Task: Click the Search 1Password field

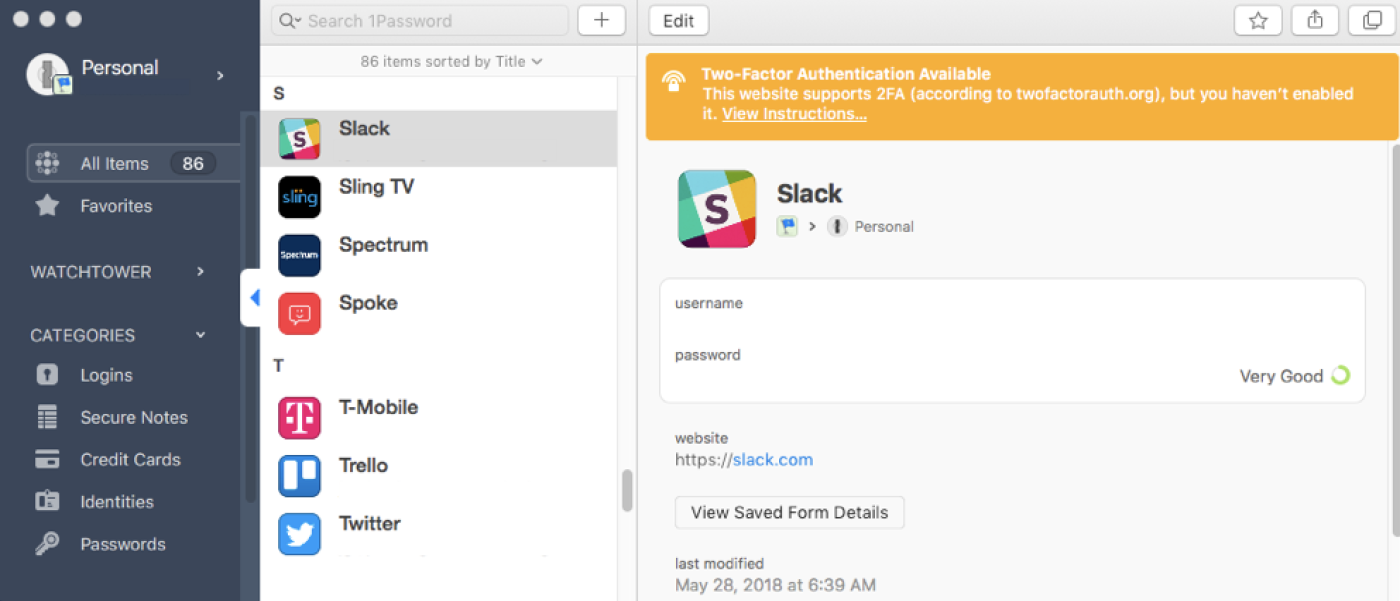Action: tap(420, 21)
